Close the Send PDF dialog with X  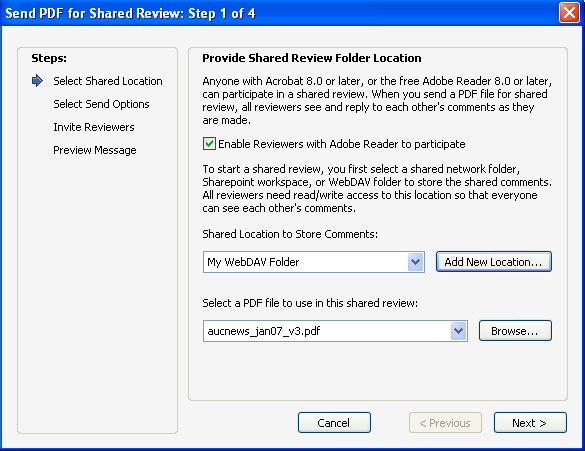569,13
